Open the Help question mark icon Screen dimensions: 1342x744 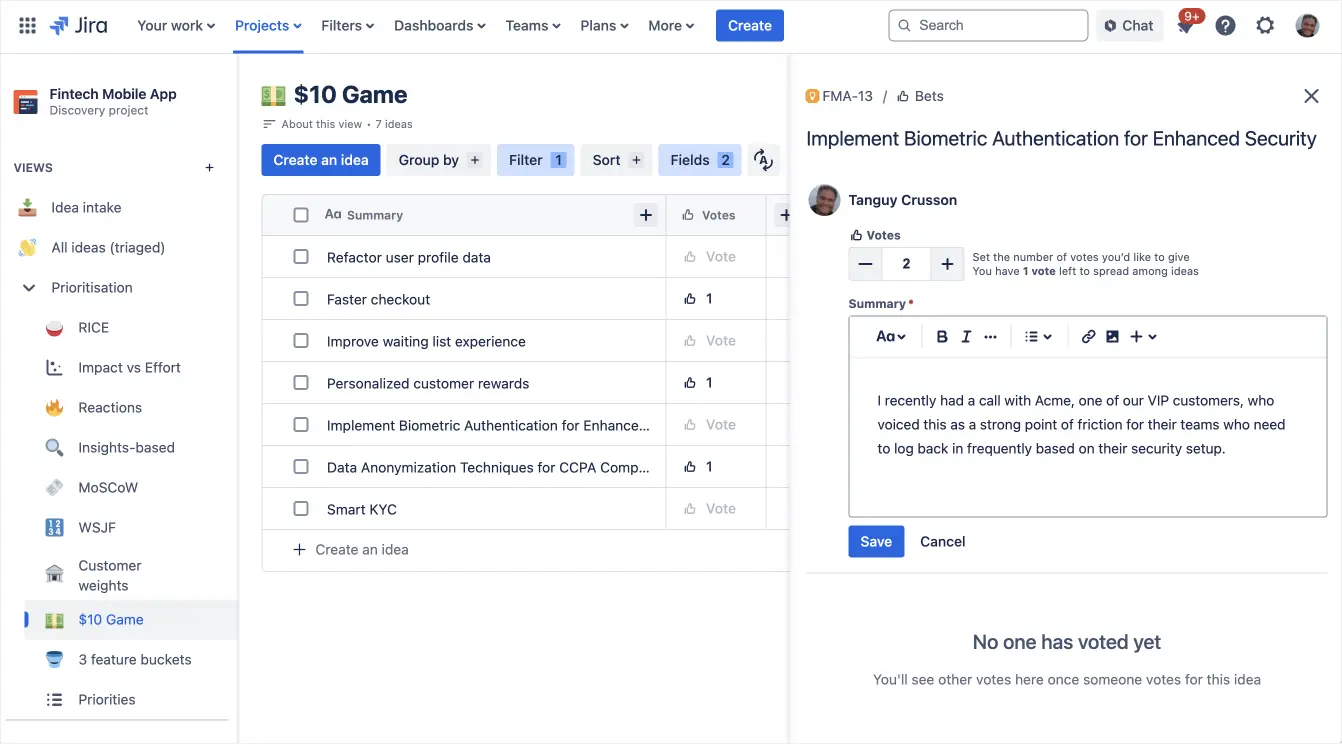(1225, 26)
